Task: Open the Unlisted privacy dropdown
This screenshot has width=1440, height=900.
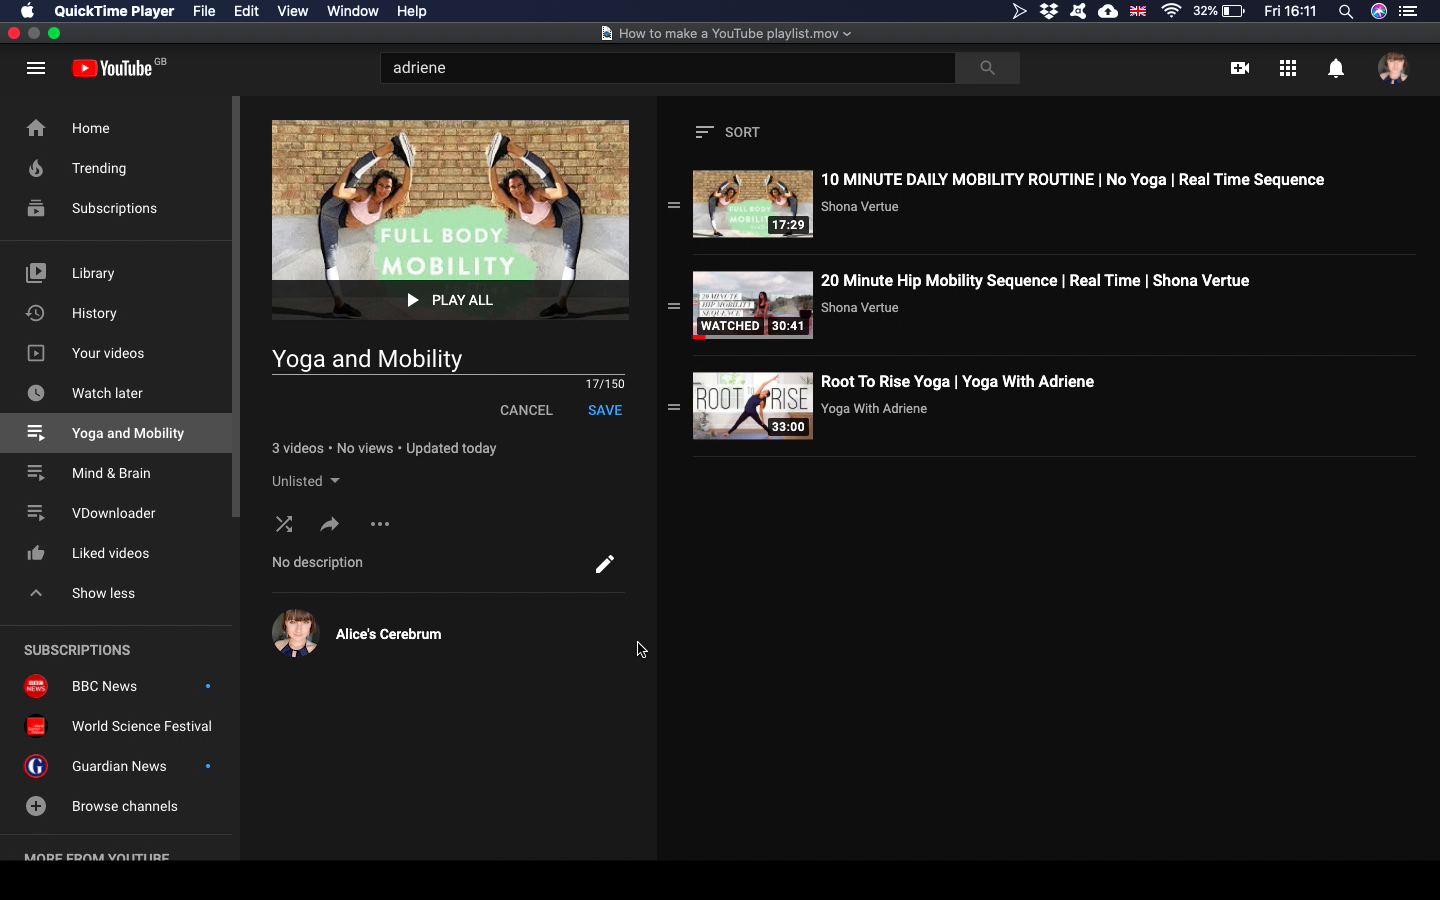Action: [x=306, y=481]
